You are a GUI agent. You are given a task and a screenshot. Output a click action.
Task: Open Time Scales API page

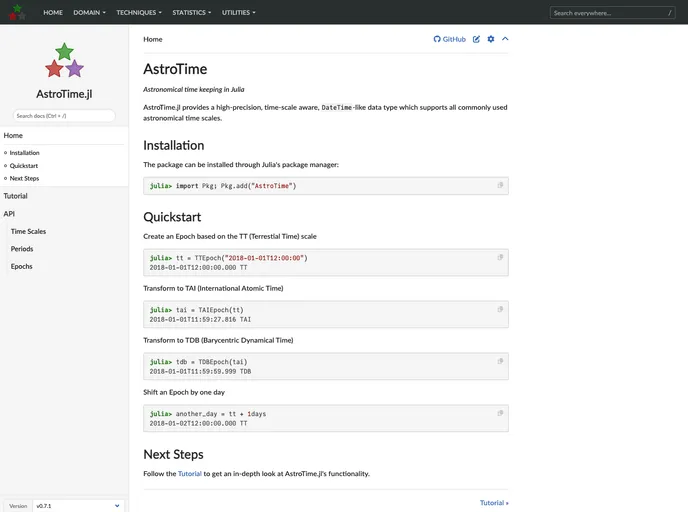(x=29, y=231)
